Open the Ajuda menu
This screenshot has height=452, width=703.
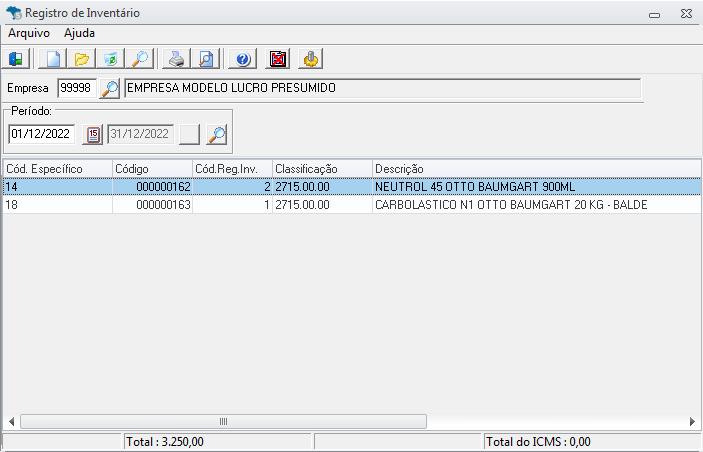tap(79, 33)
